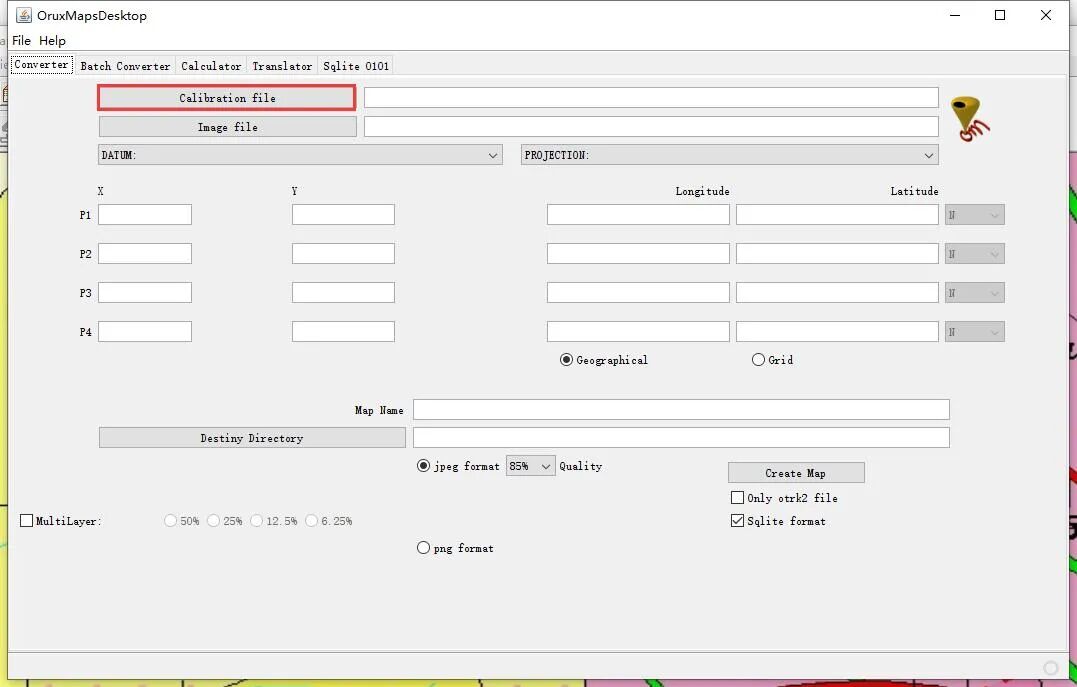The image size is (1077, 687).
Task: Click the Map Name input field
Action: pos(681,409)
